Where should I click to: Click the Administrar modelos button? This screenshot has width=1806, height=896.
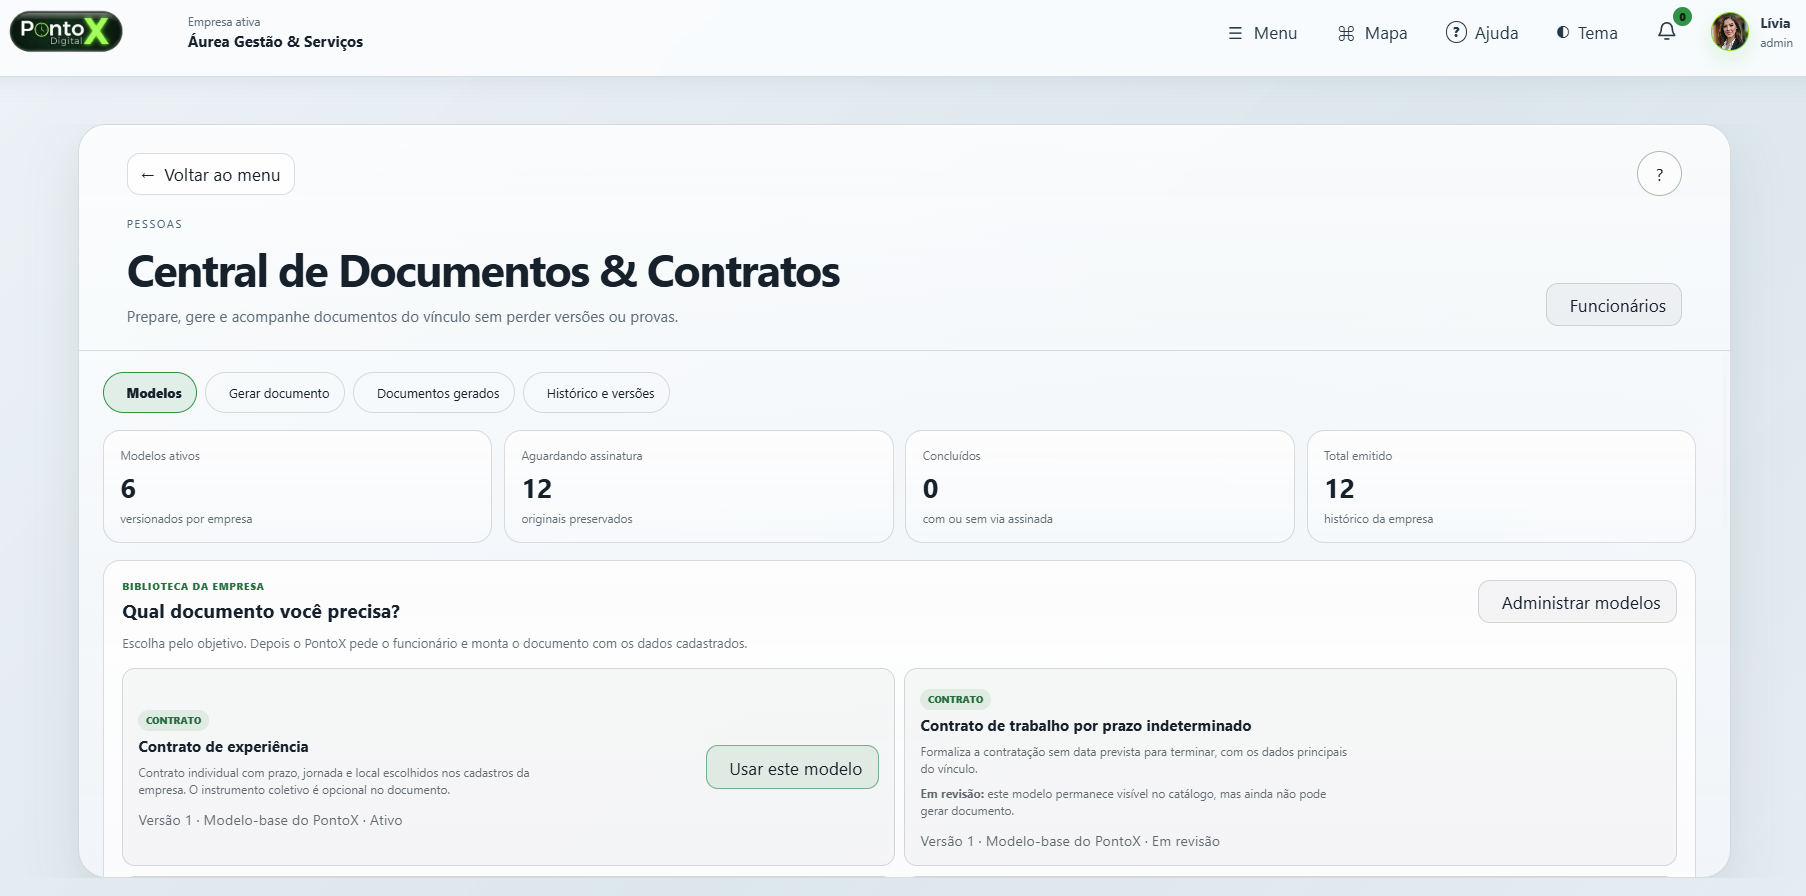pos(1577,602)
